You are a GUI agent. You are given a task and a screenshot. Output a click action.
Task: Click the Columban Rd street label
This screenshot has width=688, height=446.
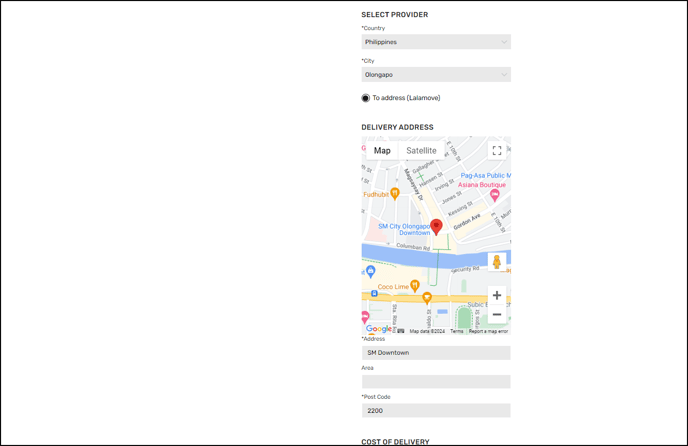413,247
